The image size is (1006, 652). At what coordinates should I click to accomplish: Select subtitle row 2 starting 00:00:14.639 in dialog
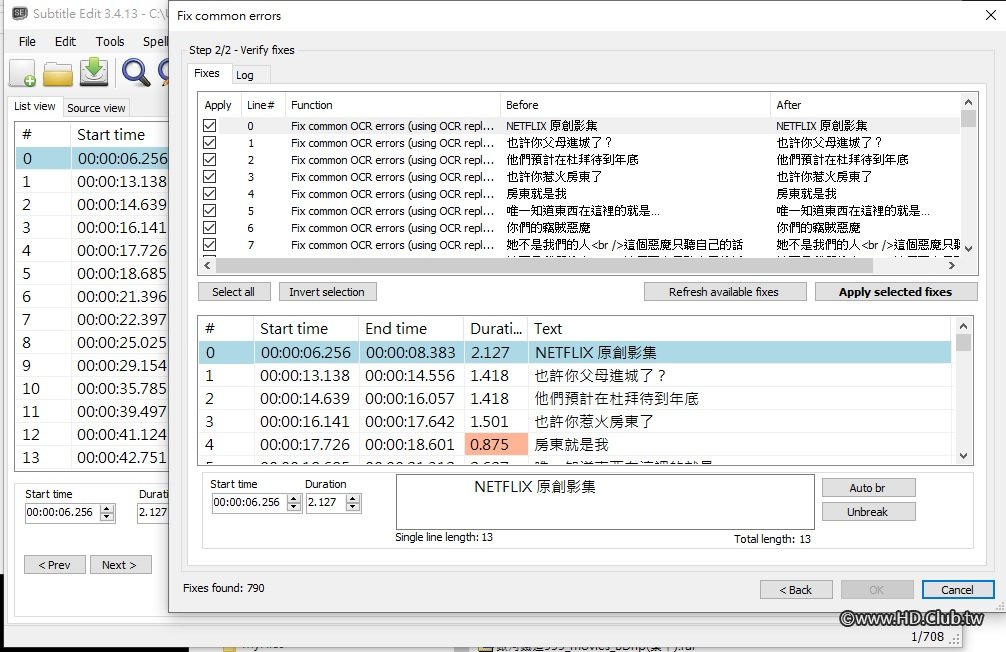574,399
